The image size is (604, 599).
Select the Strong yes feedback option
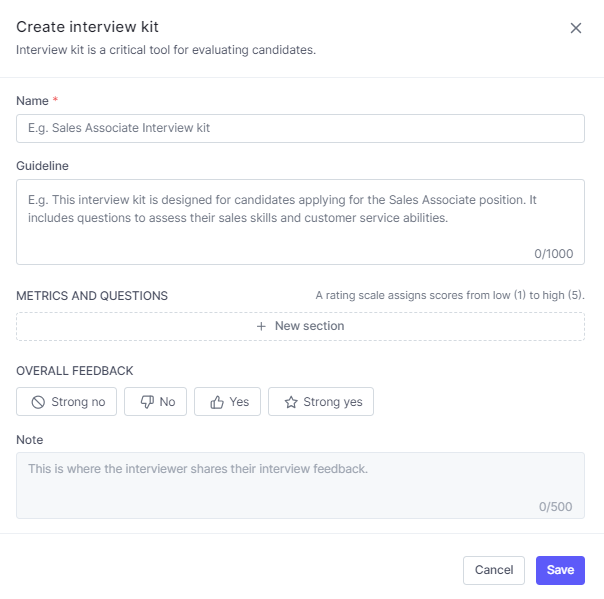click(x=321, y=402)
